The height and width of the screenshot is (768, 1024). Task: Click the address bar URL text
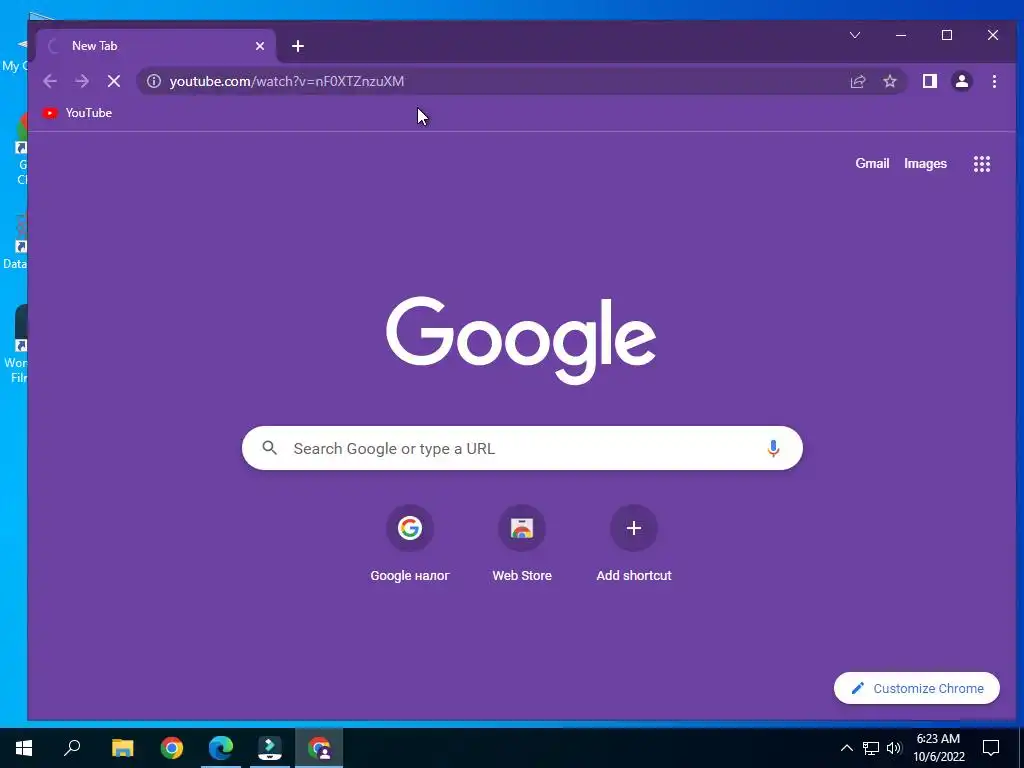(287, 81)
